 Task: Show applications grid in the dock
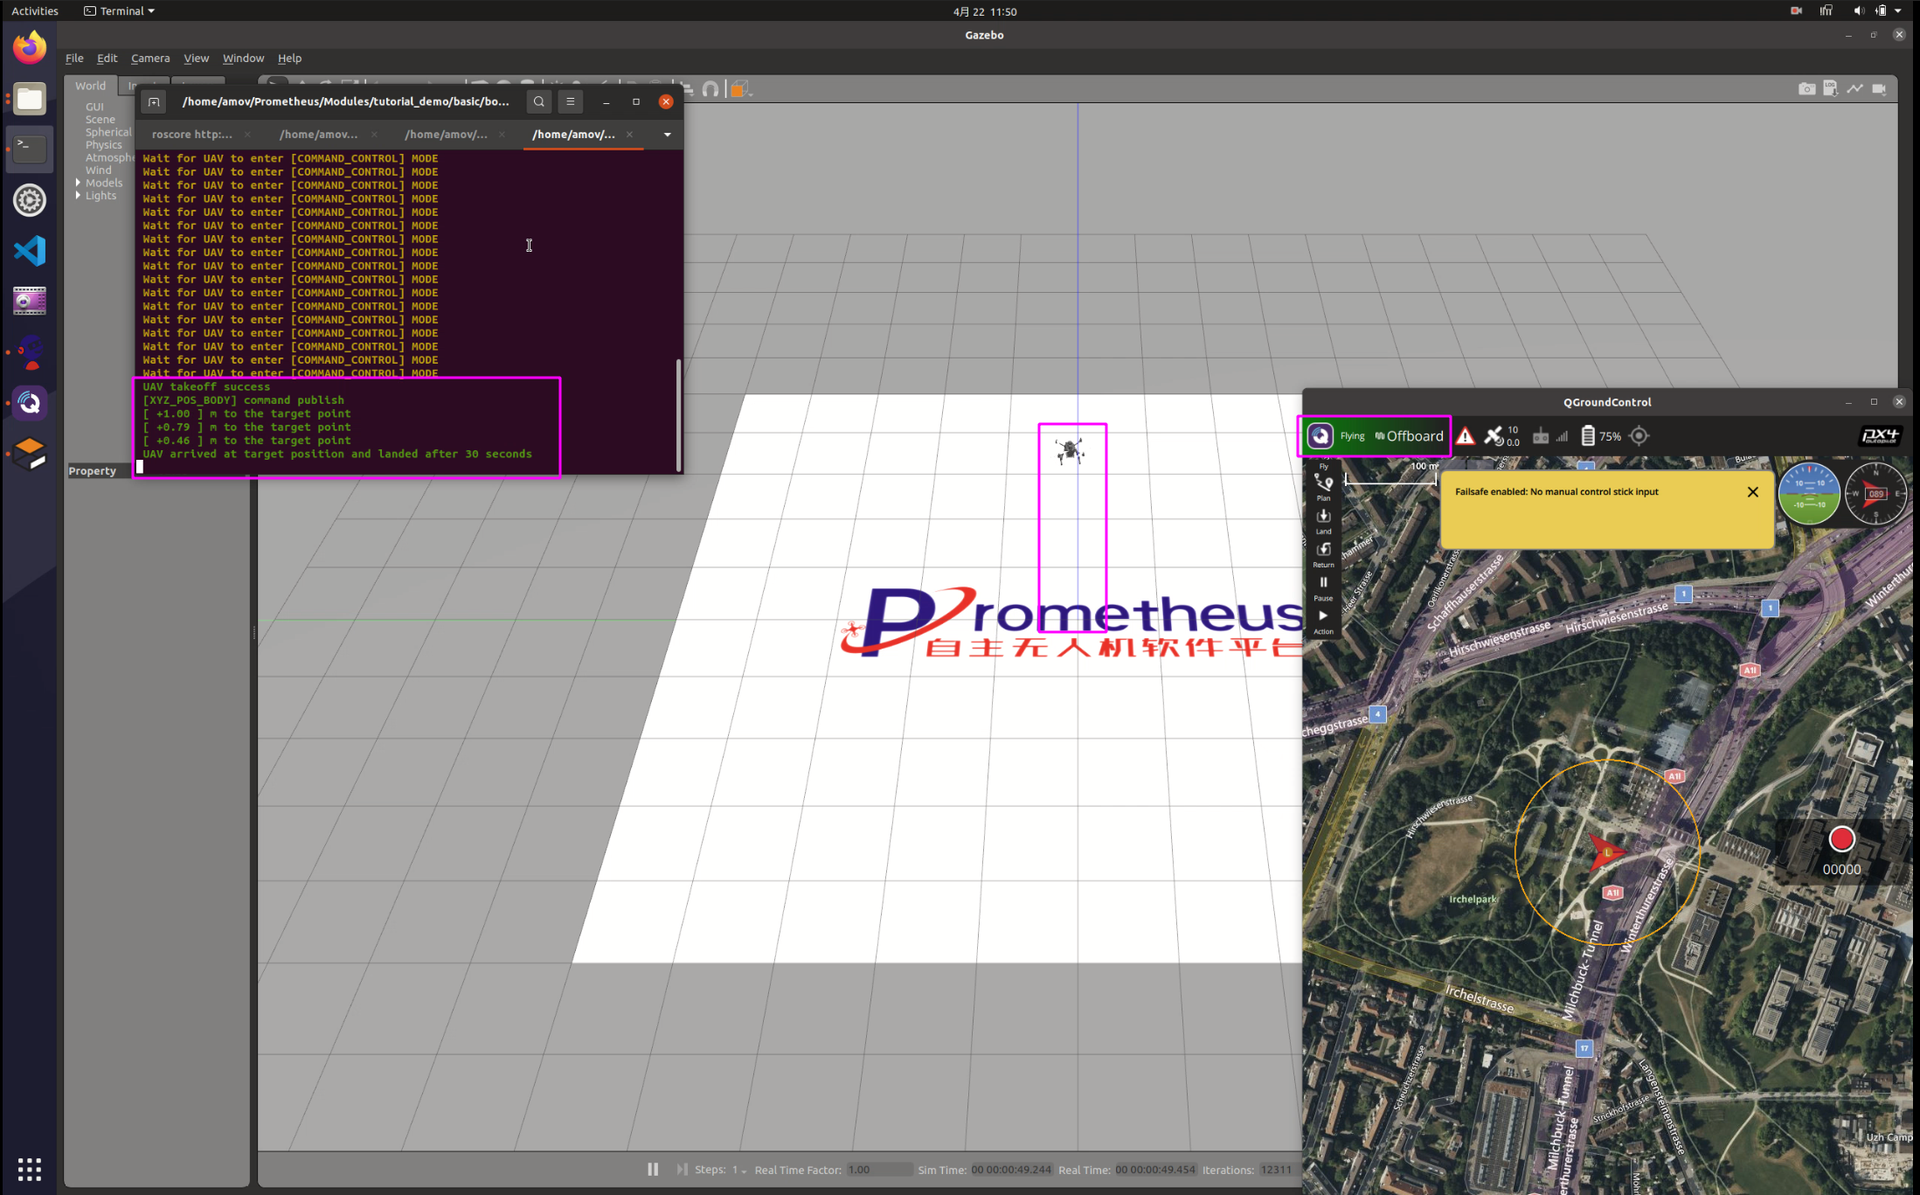coord(29,1168)
